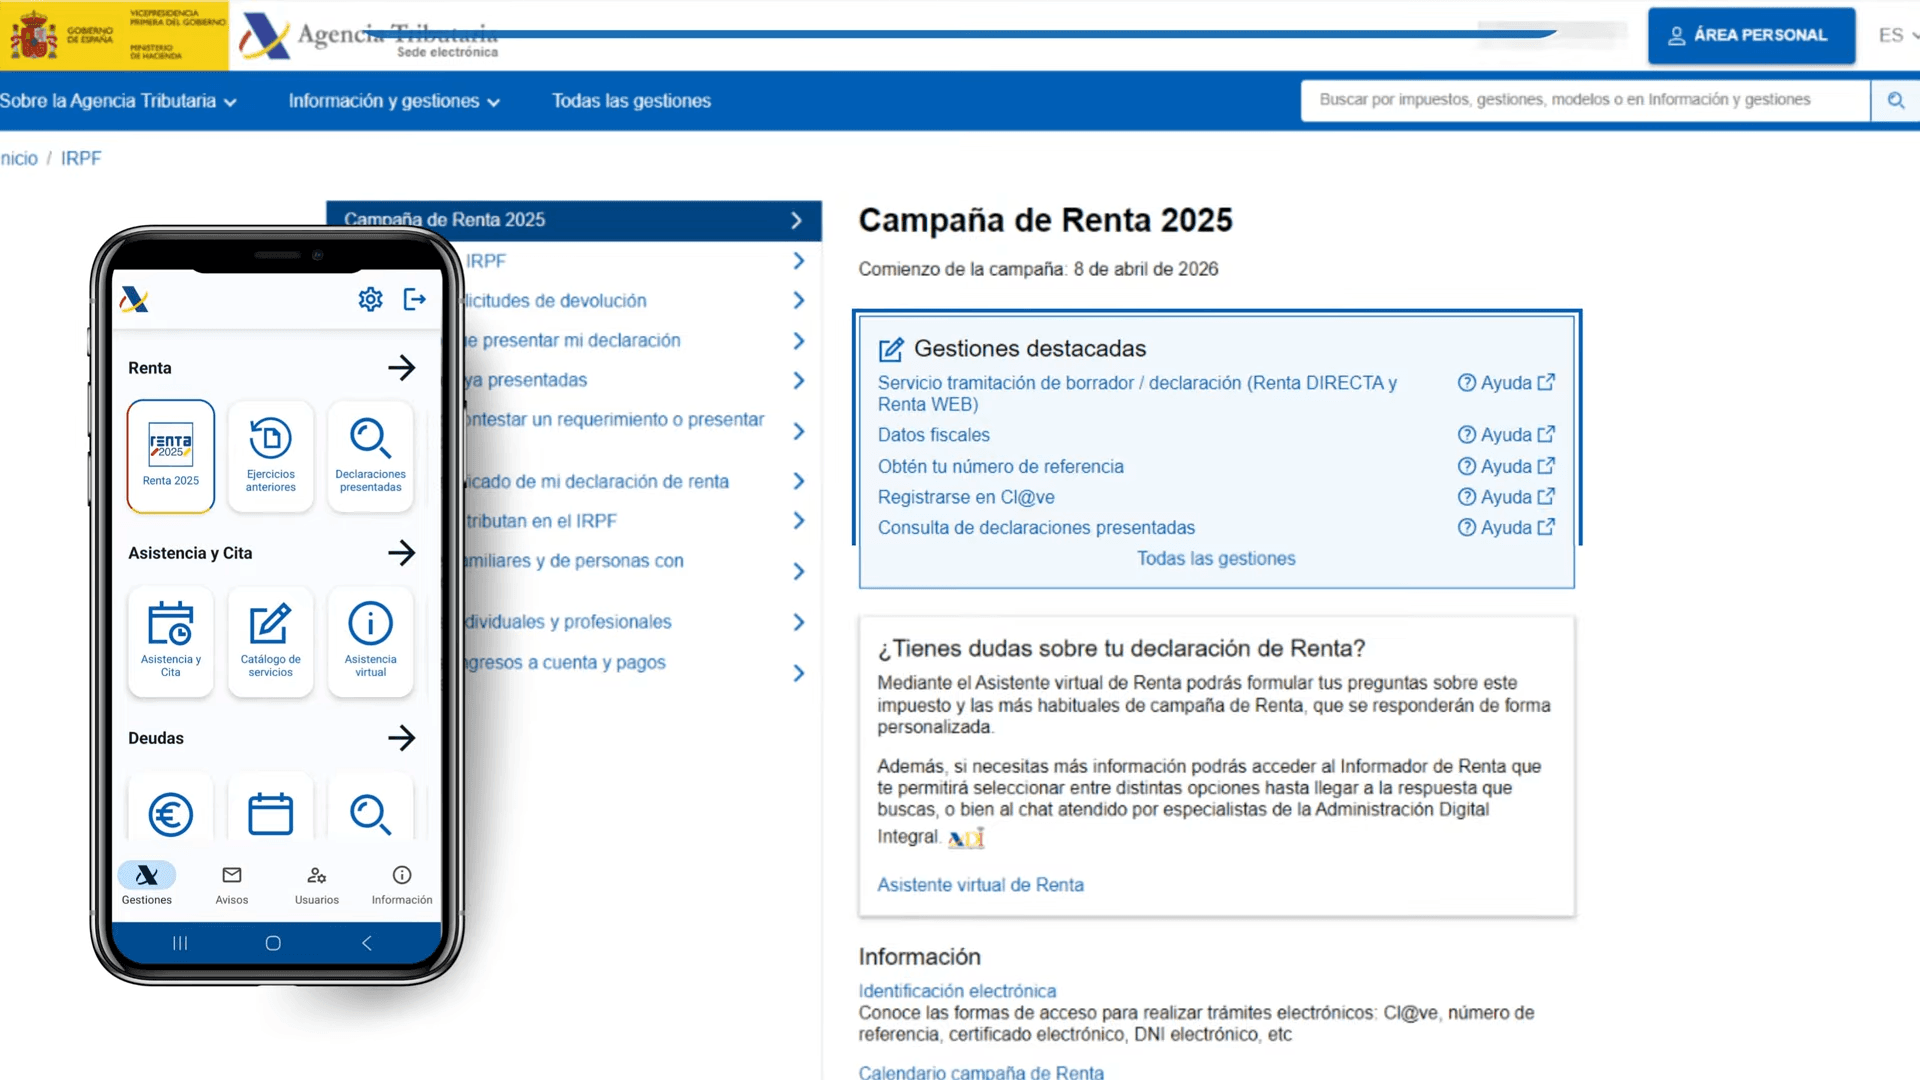This screenshot has width=1920, height=1080.
Task: Select Ejercicios anteriores in the app
Action: (x=270, y=456)
